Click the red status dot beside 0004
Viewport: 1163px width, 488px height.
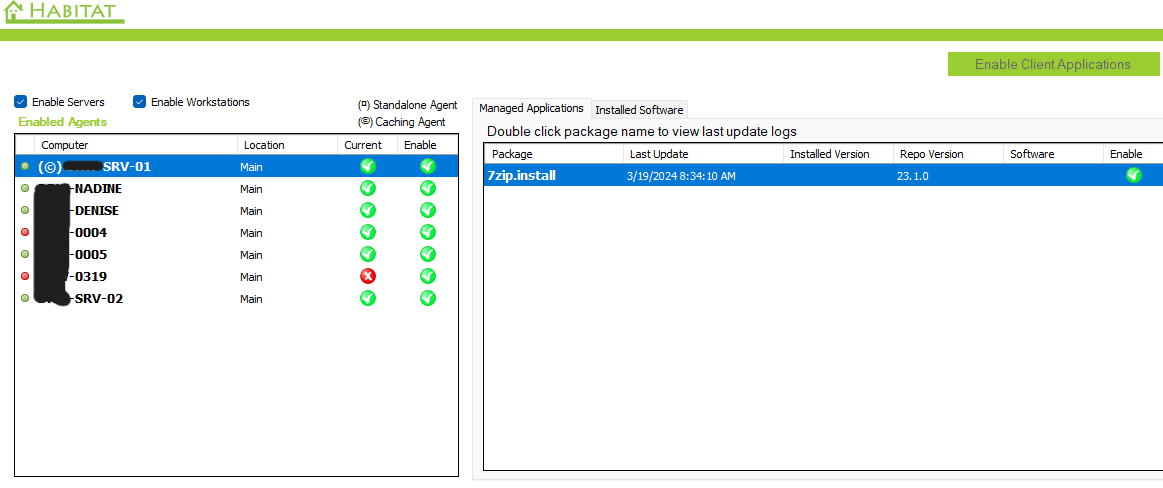[25, 232]
